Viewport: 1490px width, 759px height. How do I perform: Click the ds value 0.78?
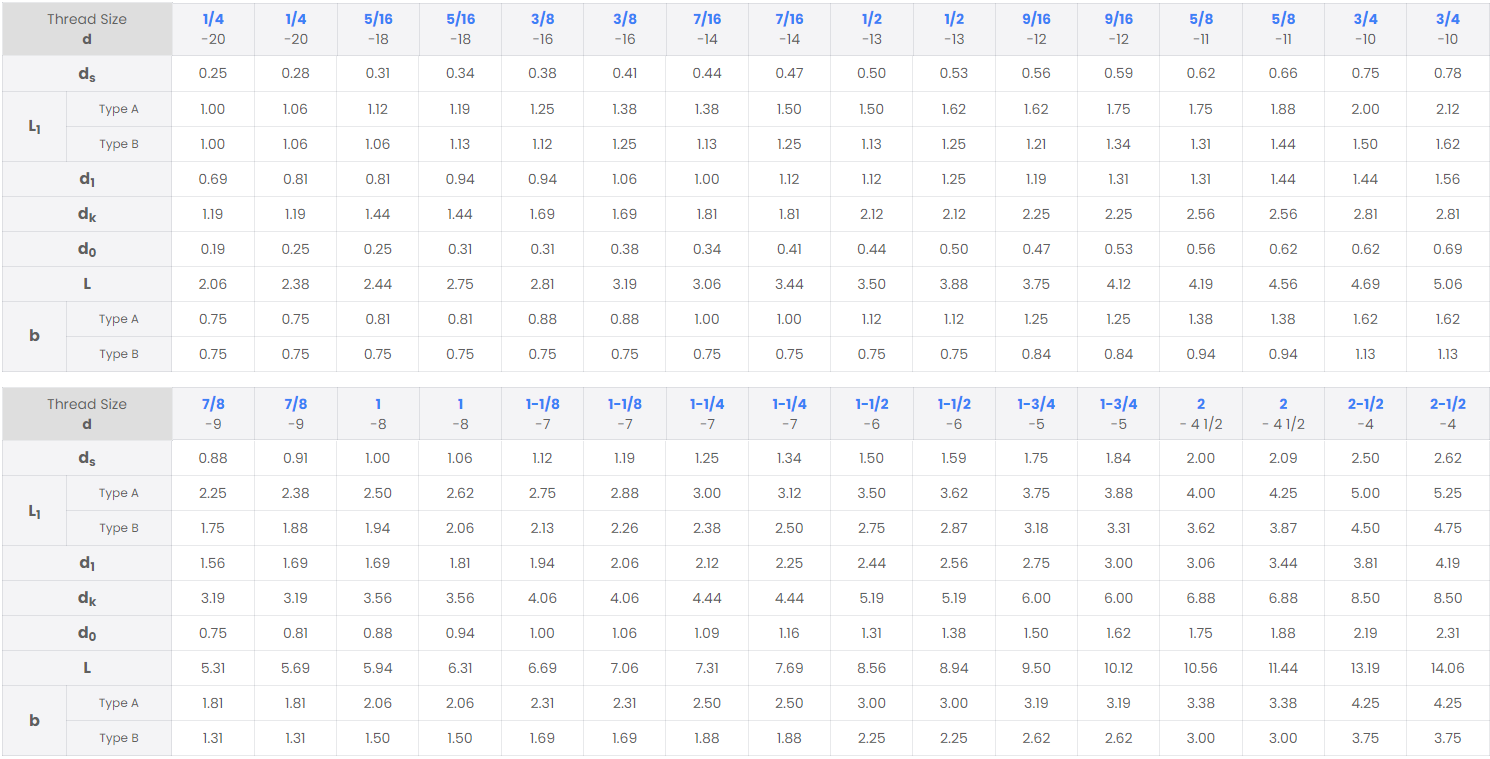point(1447,73)
